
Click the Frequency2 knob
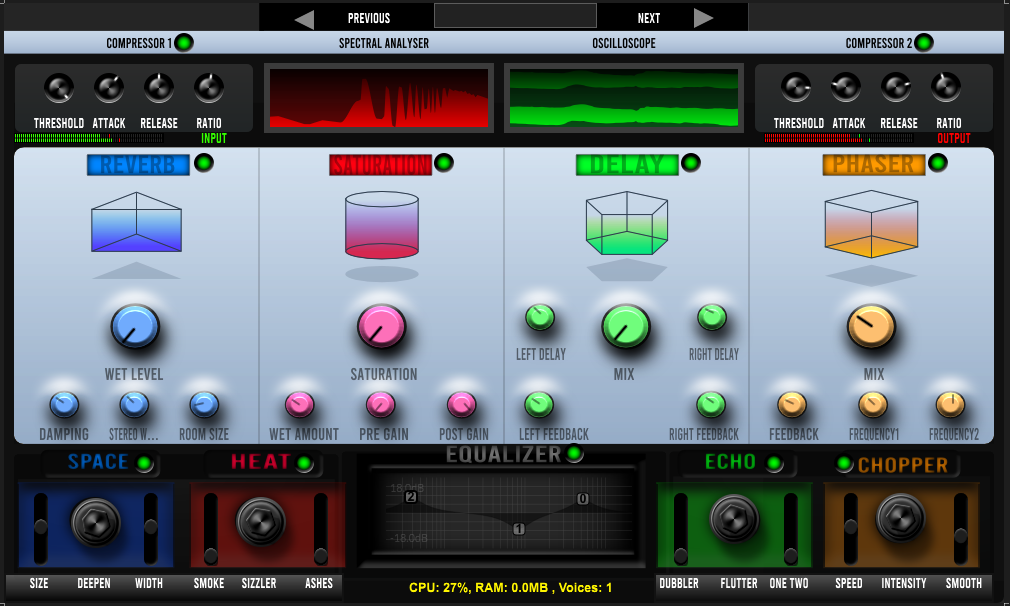[950, 405]
